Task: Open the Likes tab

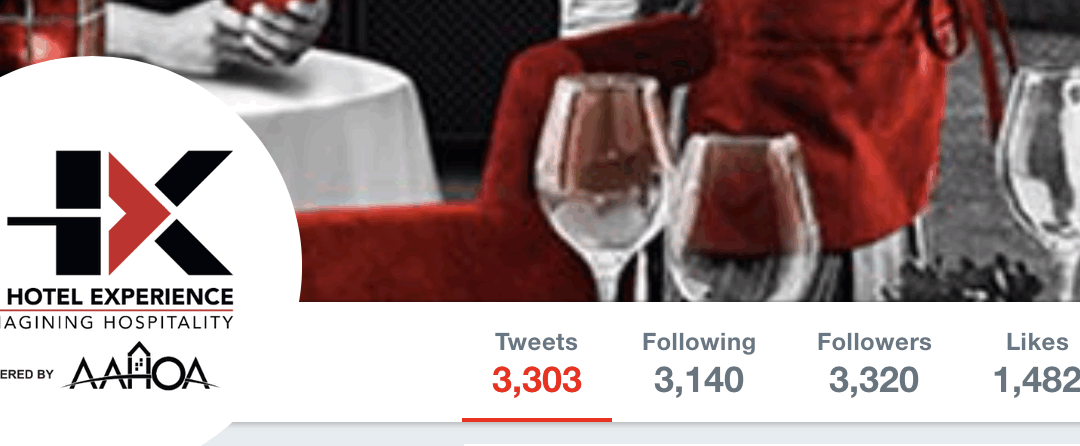Action: tap(1037, 342)
